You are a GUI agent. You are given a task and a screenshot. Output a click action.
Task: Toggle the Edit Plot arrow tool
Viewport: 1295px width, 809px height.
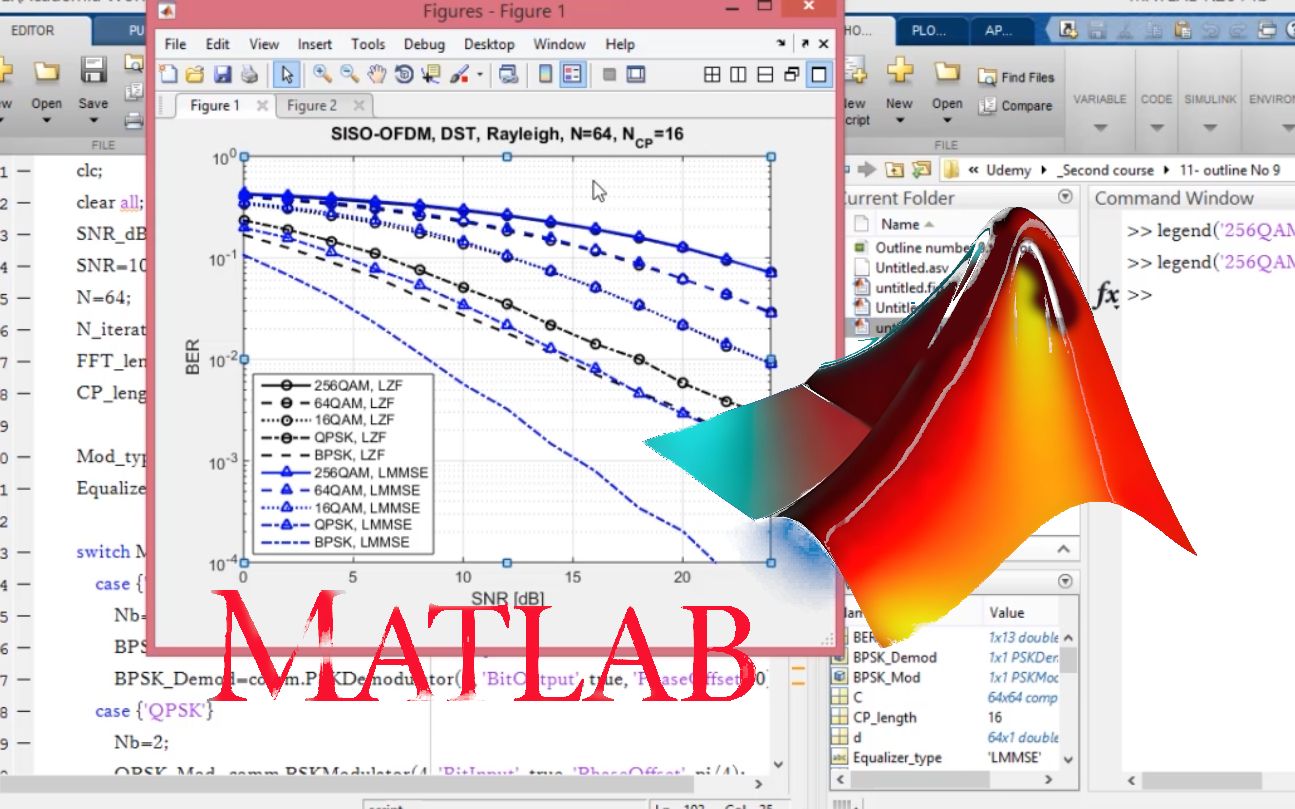[x=287, y=74]
